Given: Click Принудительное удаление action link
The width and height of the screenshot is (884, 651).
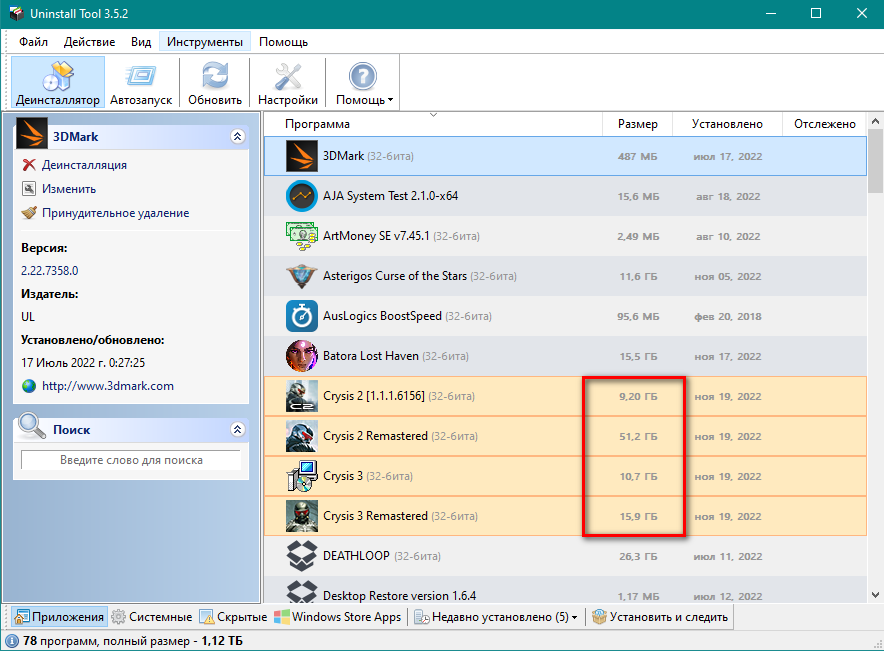Looking at the screenshot, I should click(115, 213).
